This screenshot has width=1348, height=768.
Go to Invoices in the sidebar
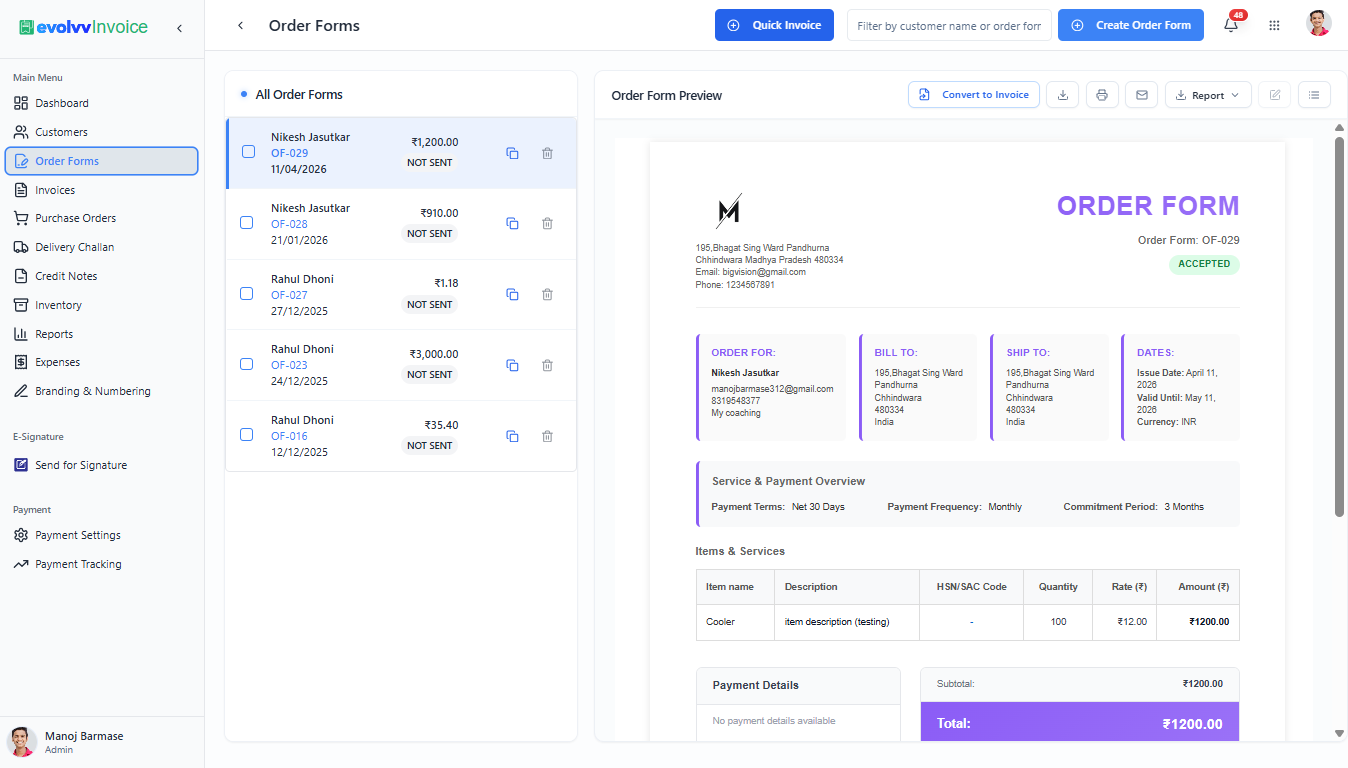[x=102, y=190]
